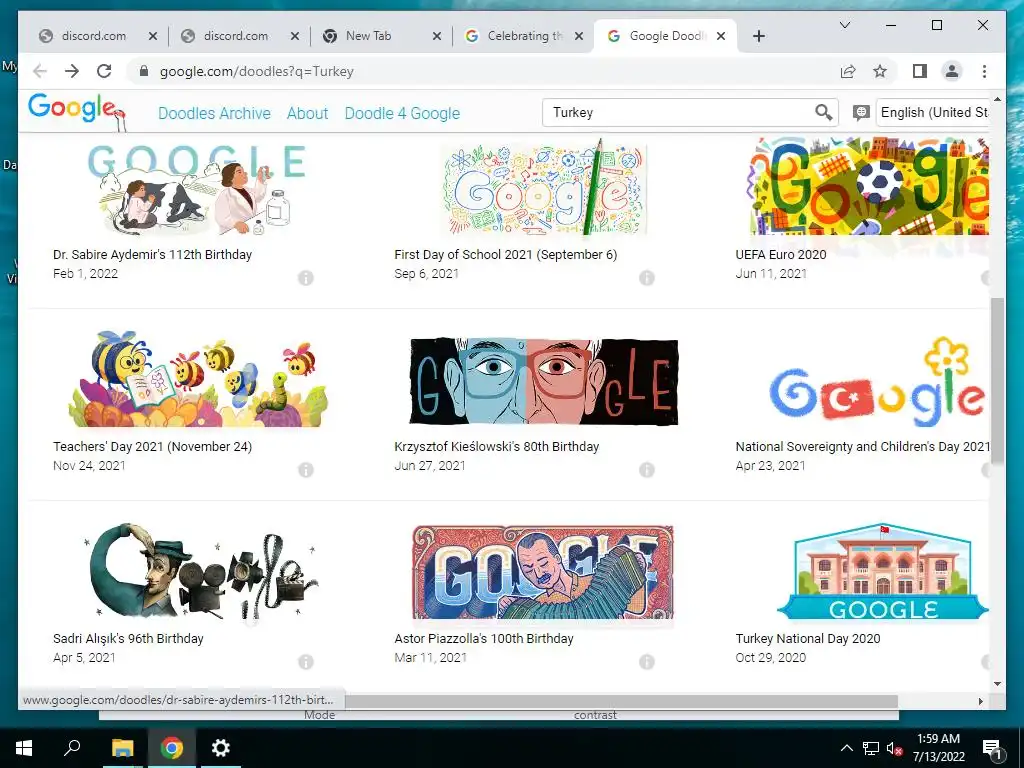Open the Sadri Alışık film camera doodle image
Image resolution: width=1024 pixels, height=768 pixels.
coord(202,571)
